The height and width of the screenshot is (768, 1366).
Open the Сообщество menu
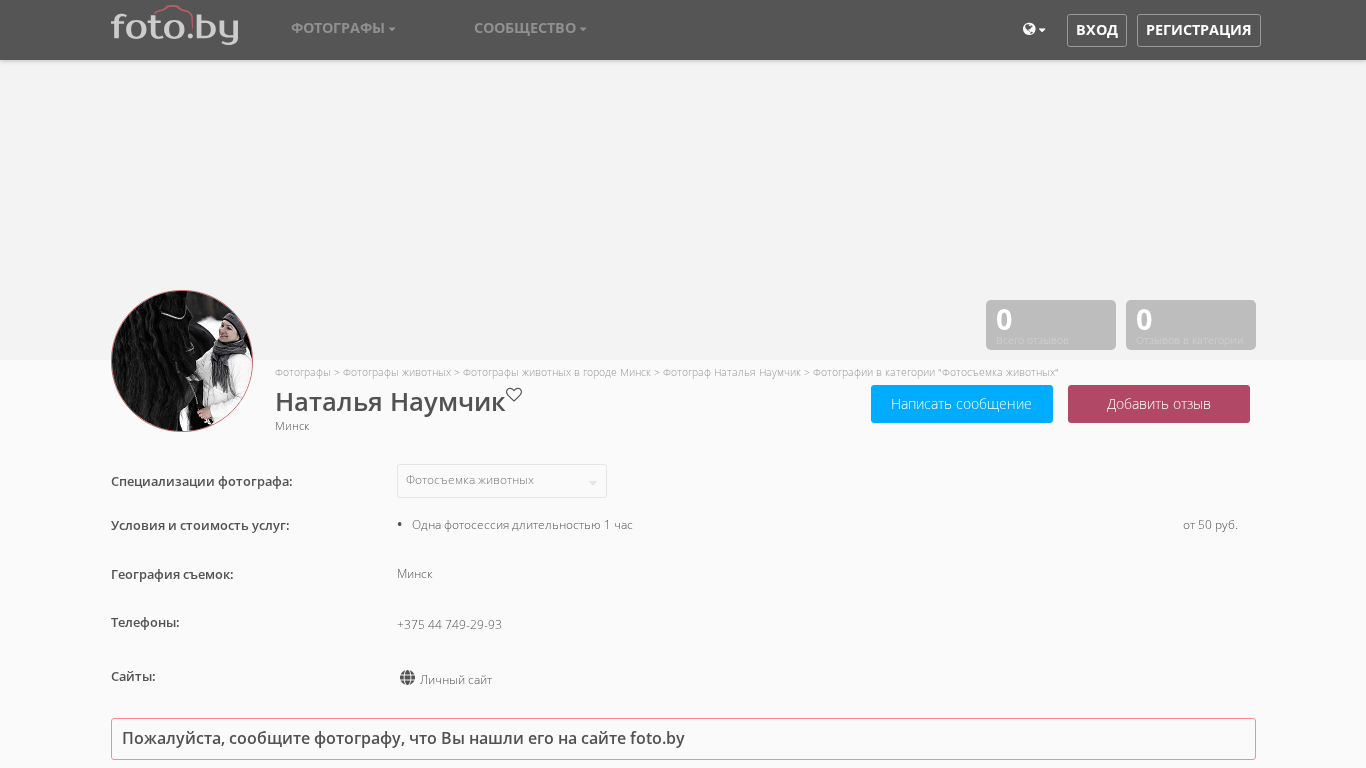[x=530, y=28]
